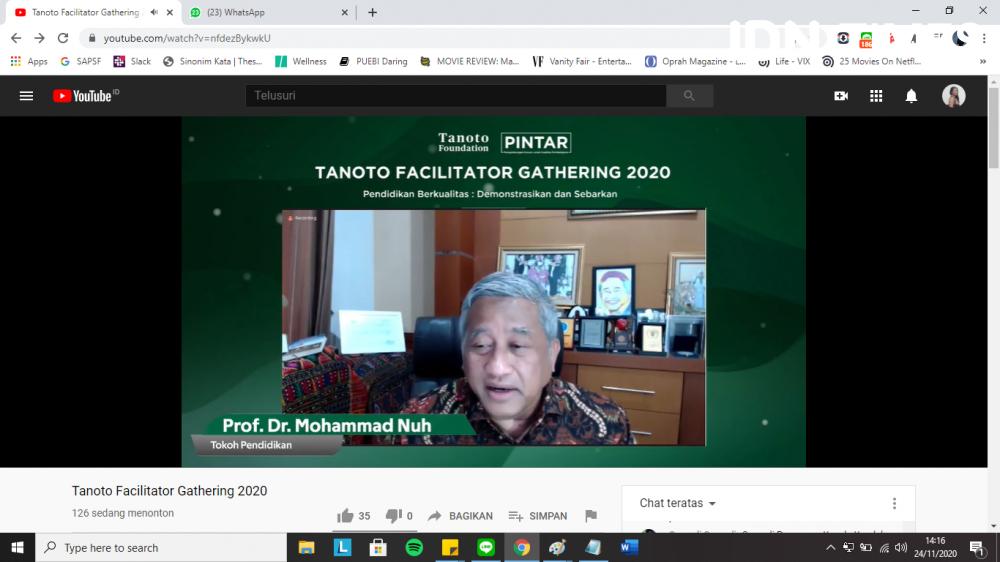Report the video using the flag icon
The width and height of the screenshot is (1000, 562).
pyautogui.click(x=591, y=515)
